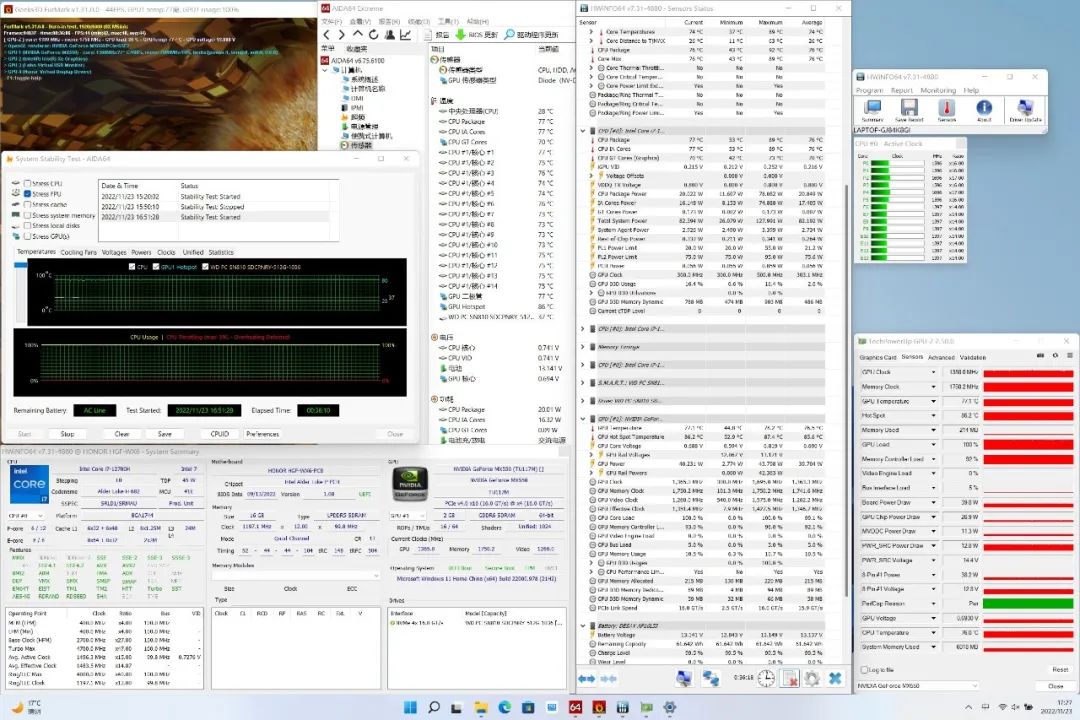Click the Preferences button in AIDA64 test
The image size is (1080, 720).
click(262, 434)
